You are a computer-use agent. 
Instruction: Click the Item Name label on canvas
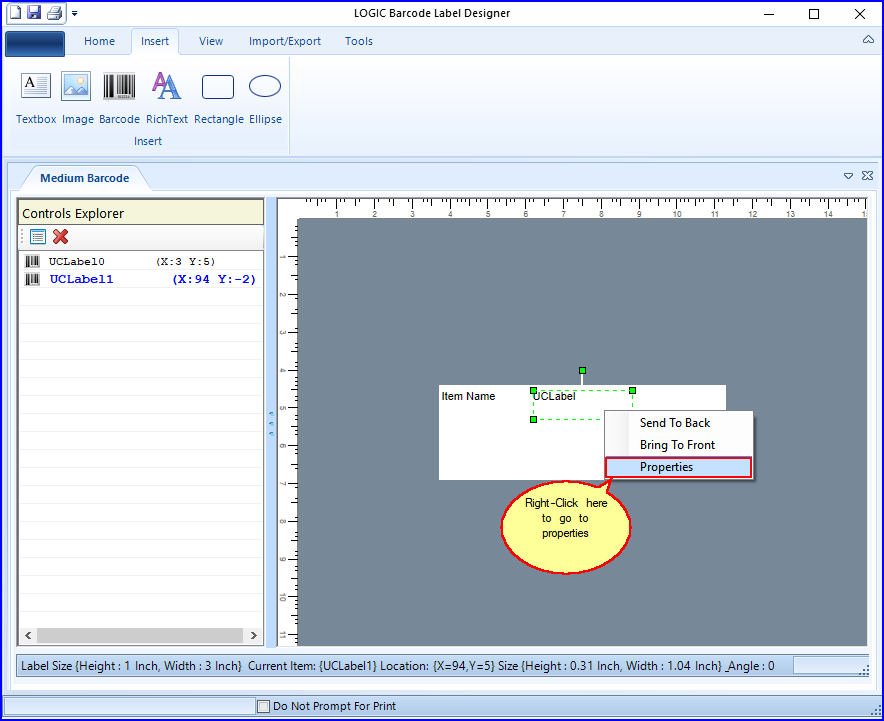[468, 396]
